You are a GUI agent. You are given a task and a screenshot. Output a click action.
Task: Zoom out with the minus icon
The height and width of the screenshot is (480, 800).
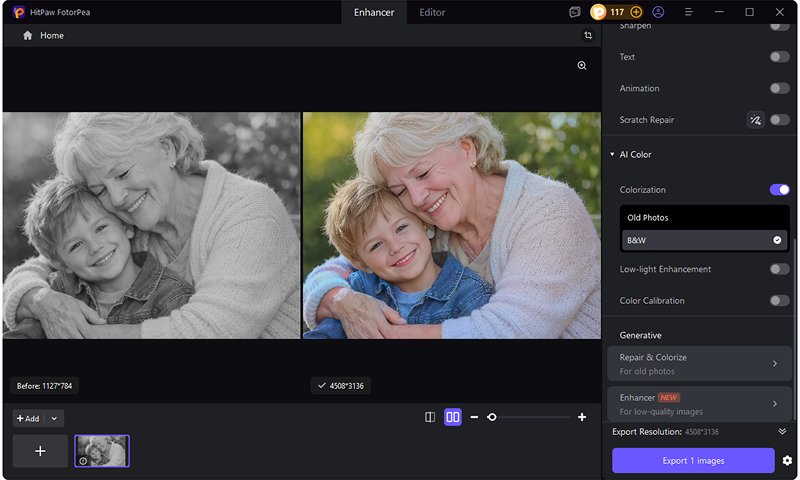click(x=474, y=417)
